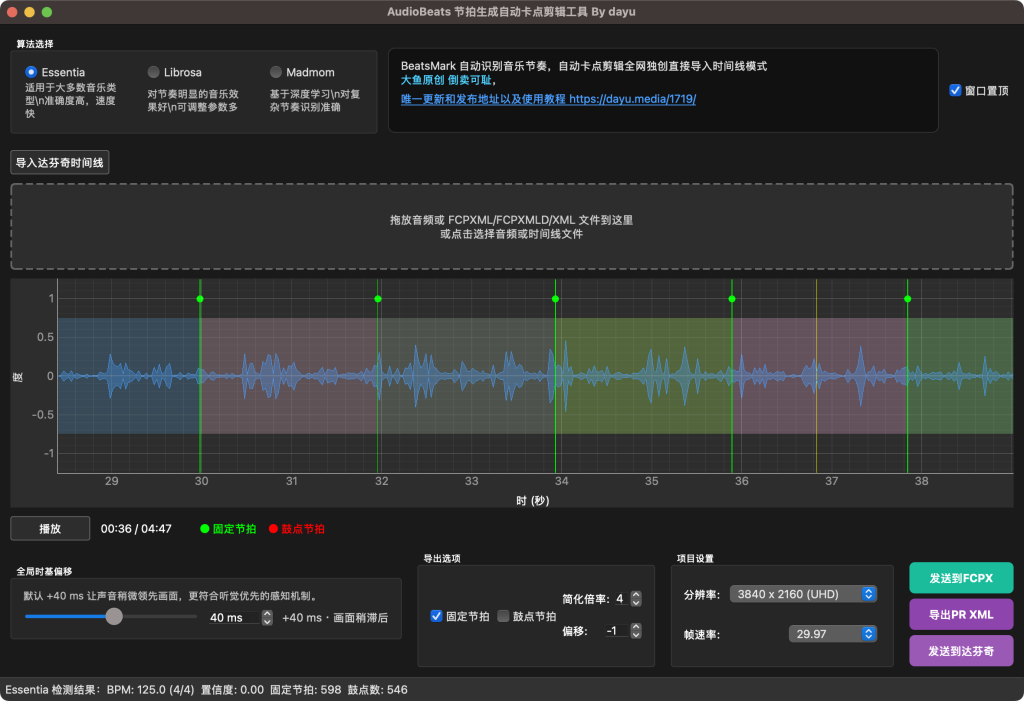Select the Essentia algorithm radio button
Viewport: 1024px width, 701px height.
31,72
